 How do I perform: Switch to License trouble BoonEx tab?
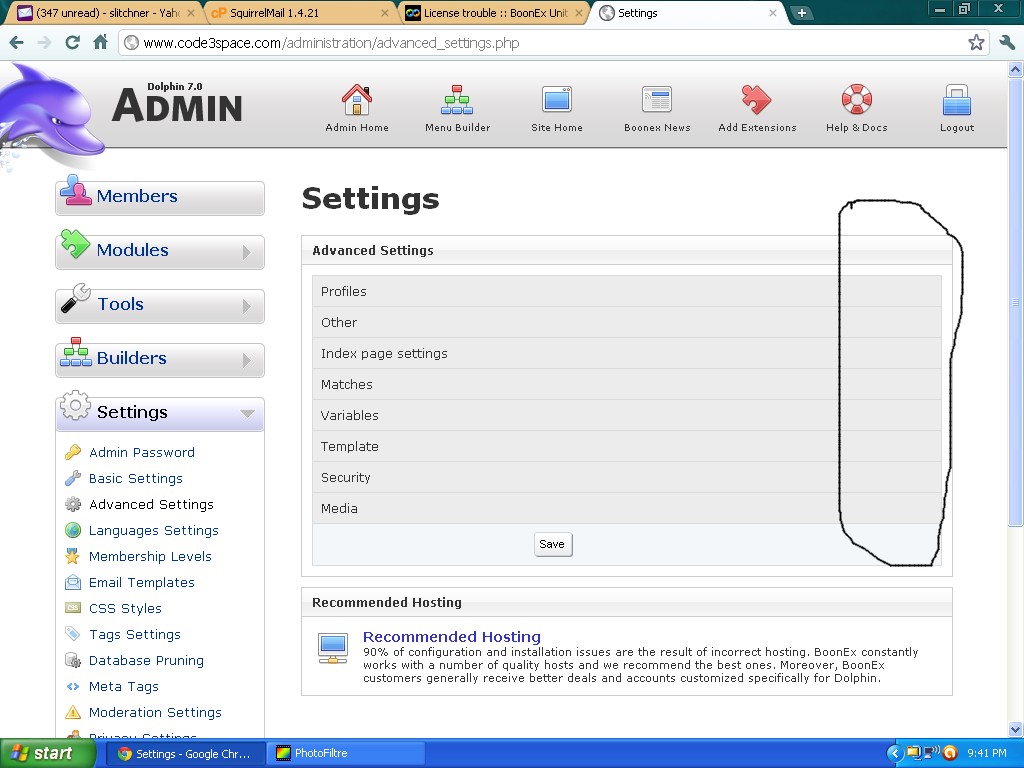point(490,13)
